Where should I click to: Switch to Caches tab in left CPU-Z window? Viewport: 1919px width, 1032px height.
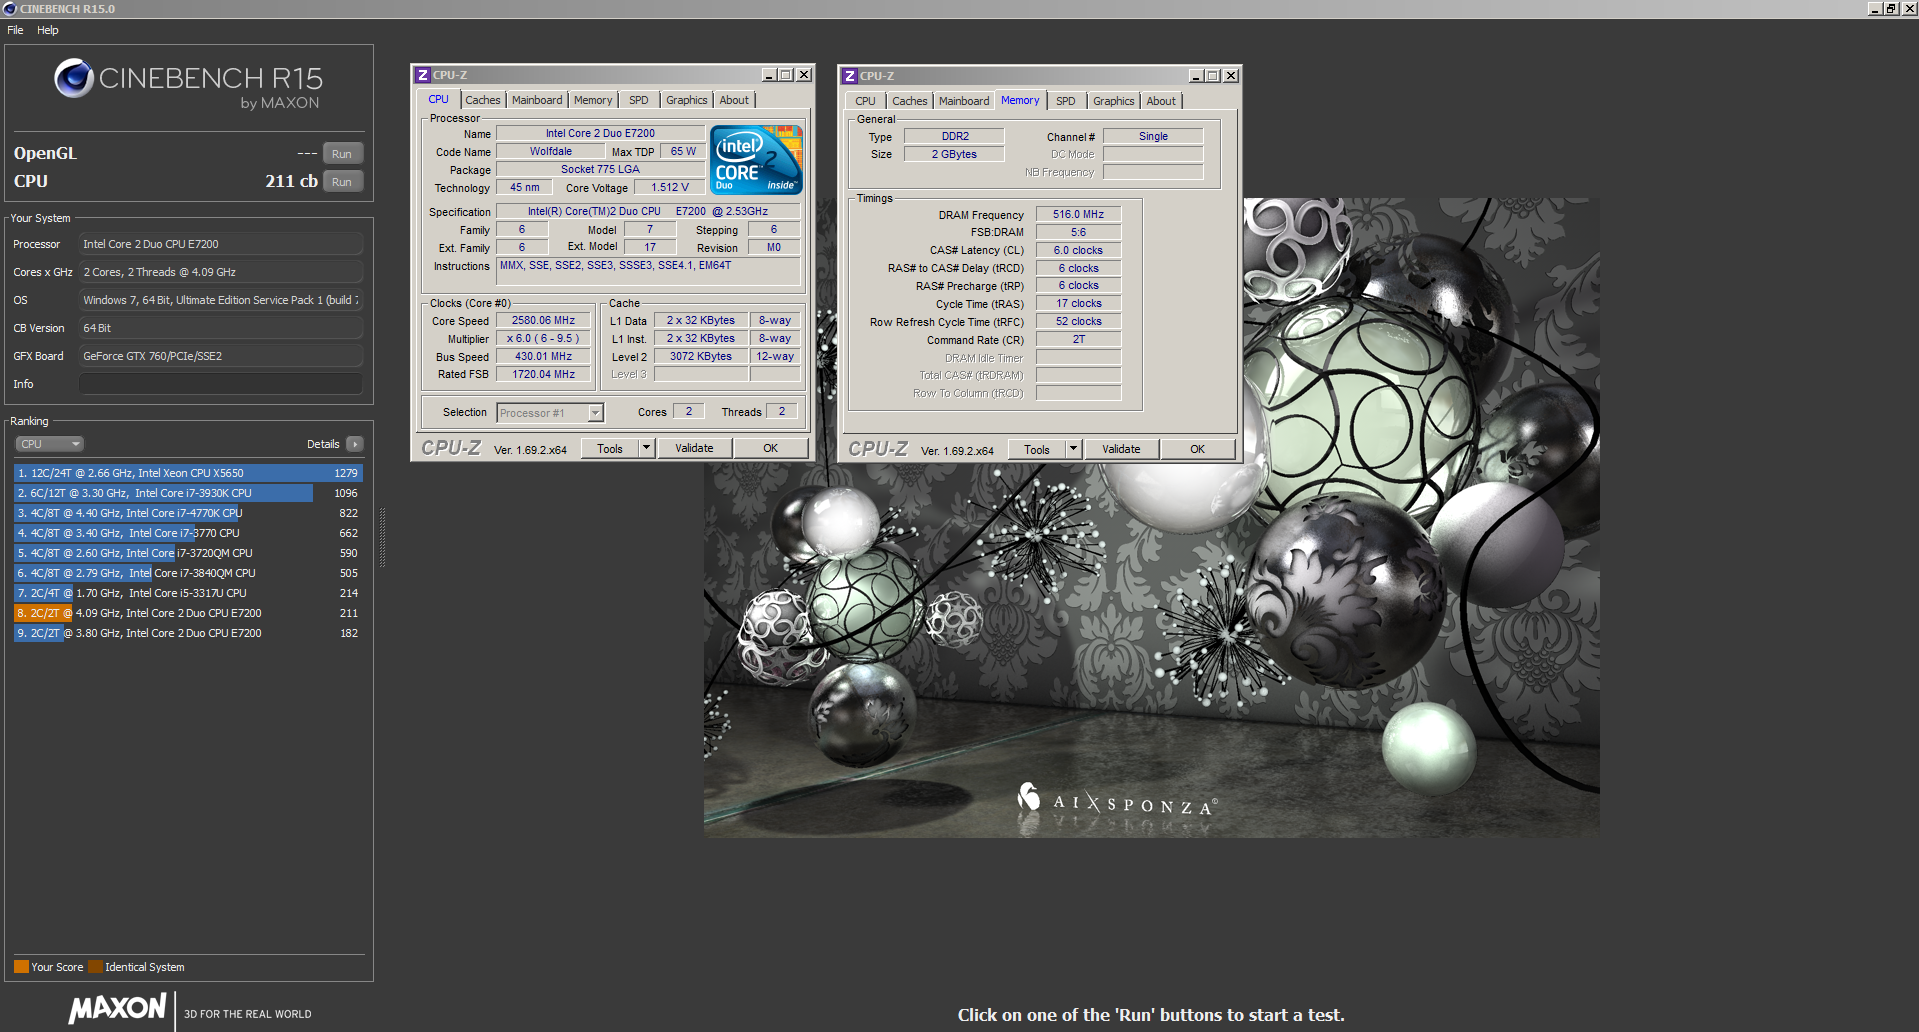(x=483, y=100)
